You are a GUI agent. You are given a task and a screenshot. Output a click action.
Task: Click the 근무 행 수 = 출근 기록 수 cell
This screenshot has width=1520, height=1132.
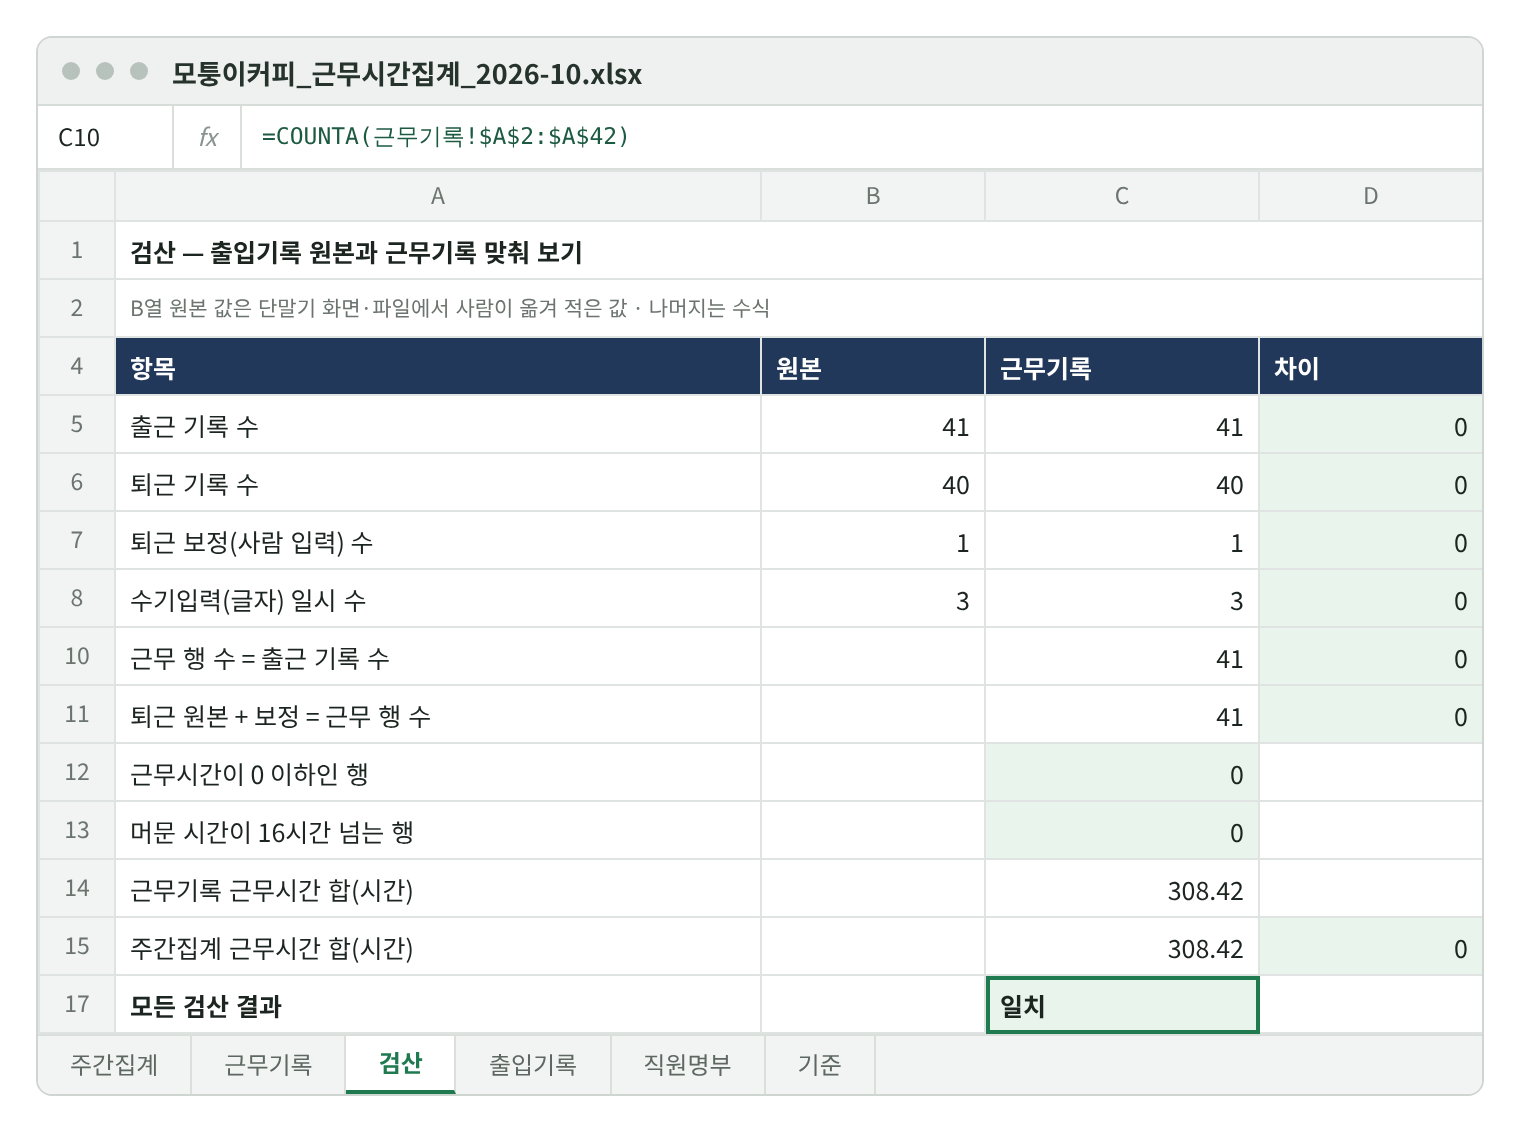438,657
